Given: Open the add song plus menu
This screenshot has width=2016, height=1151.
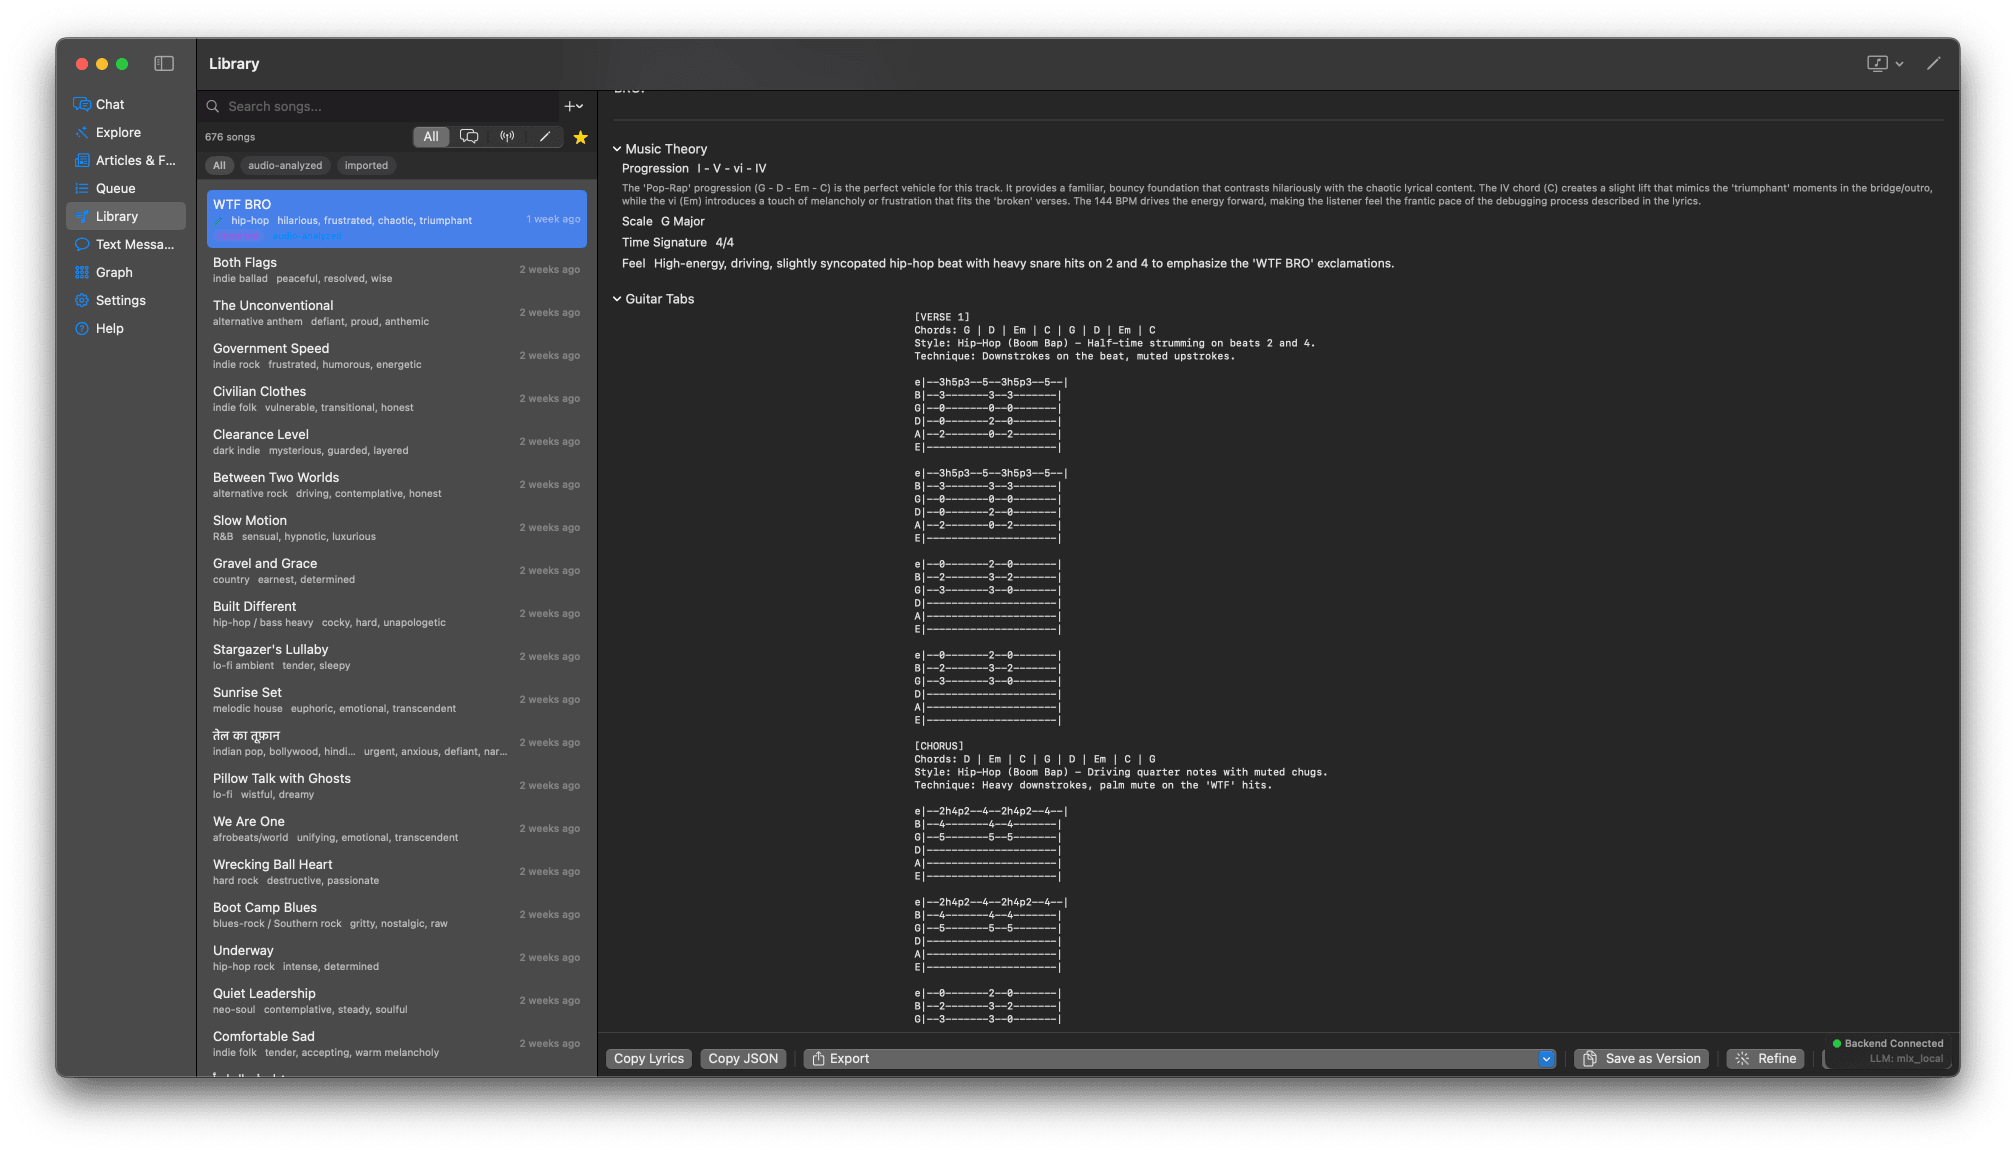Looking at the screenshot, I should (x=574, y=106).
